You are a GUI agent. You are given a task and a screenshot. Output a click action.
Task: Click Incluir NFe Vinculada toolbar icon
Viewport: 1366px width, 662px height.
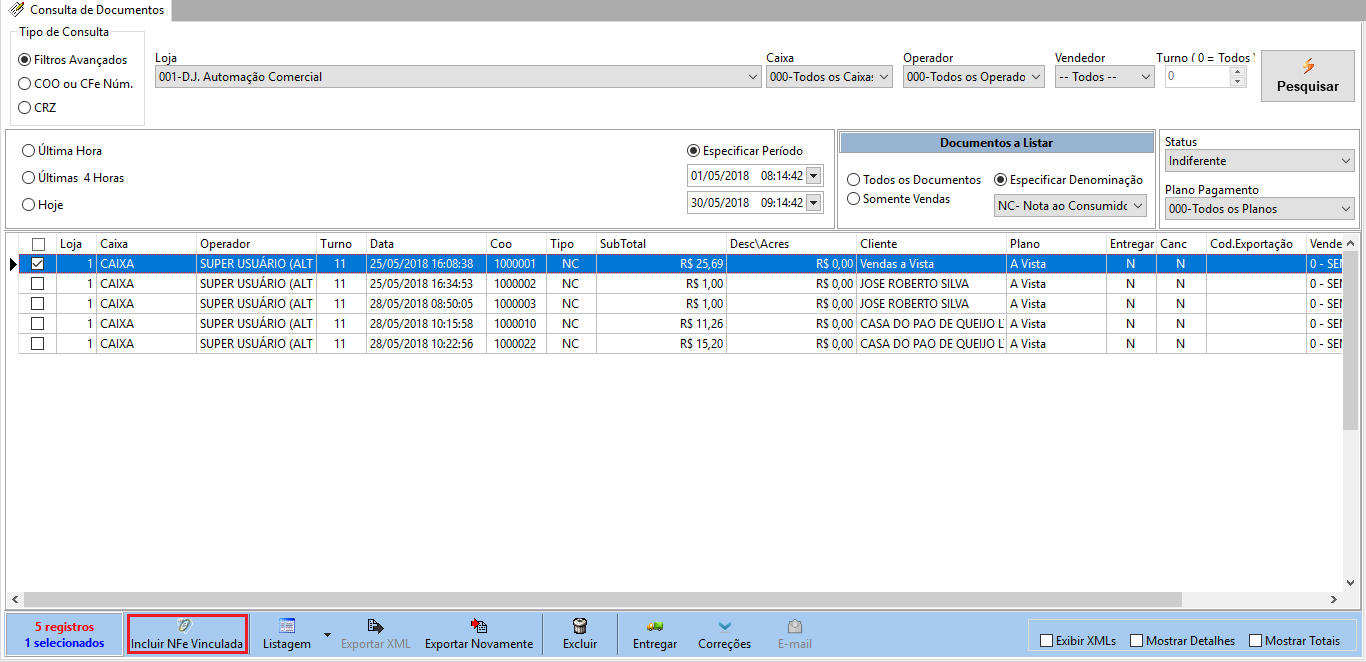pos(186,626)
